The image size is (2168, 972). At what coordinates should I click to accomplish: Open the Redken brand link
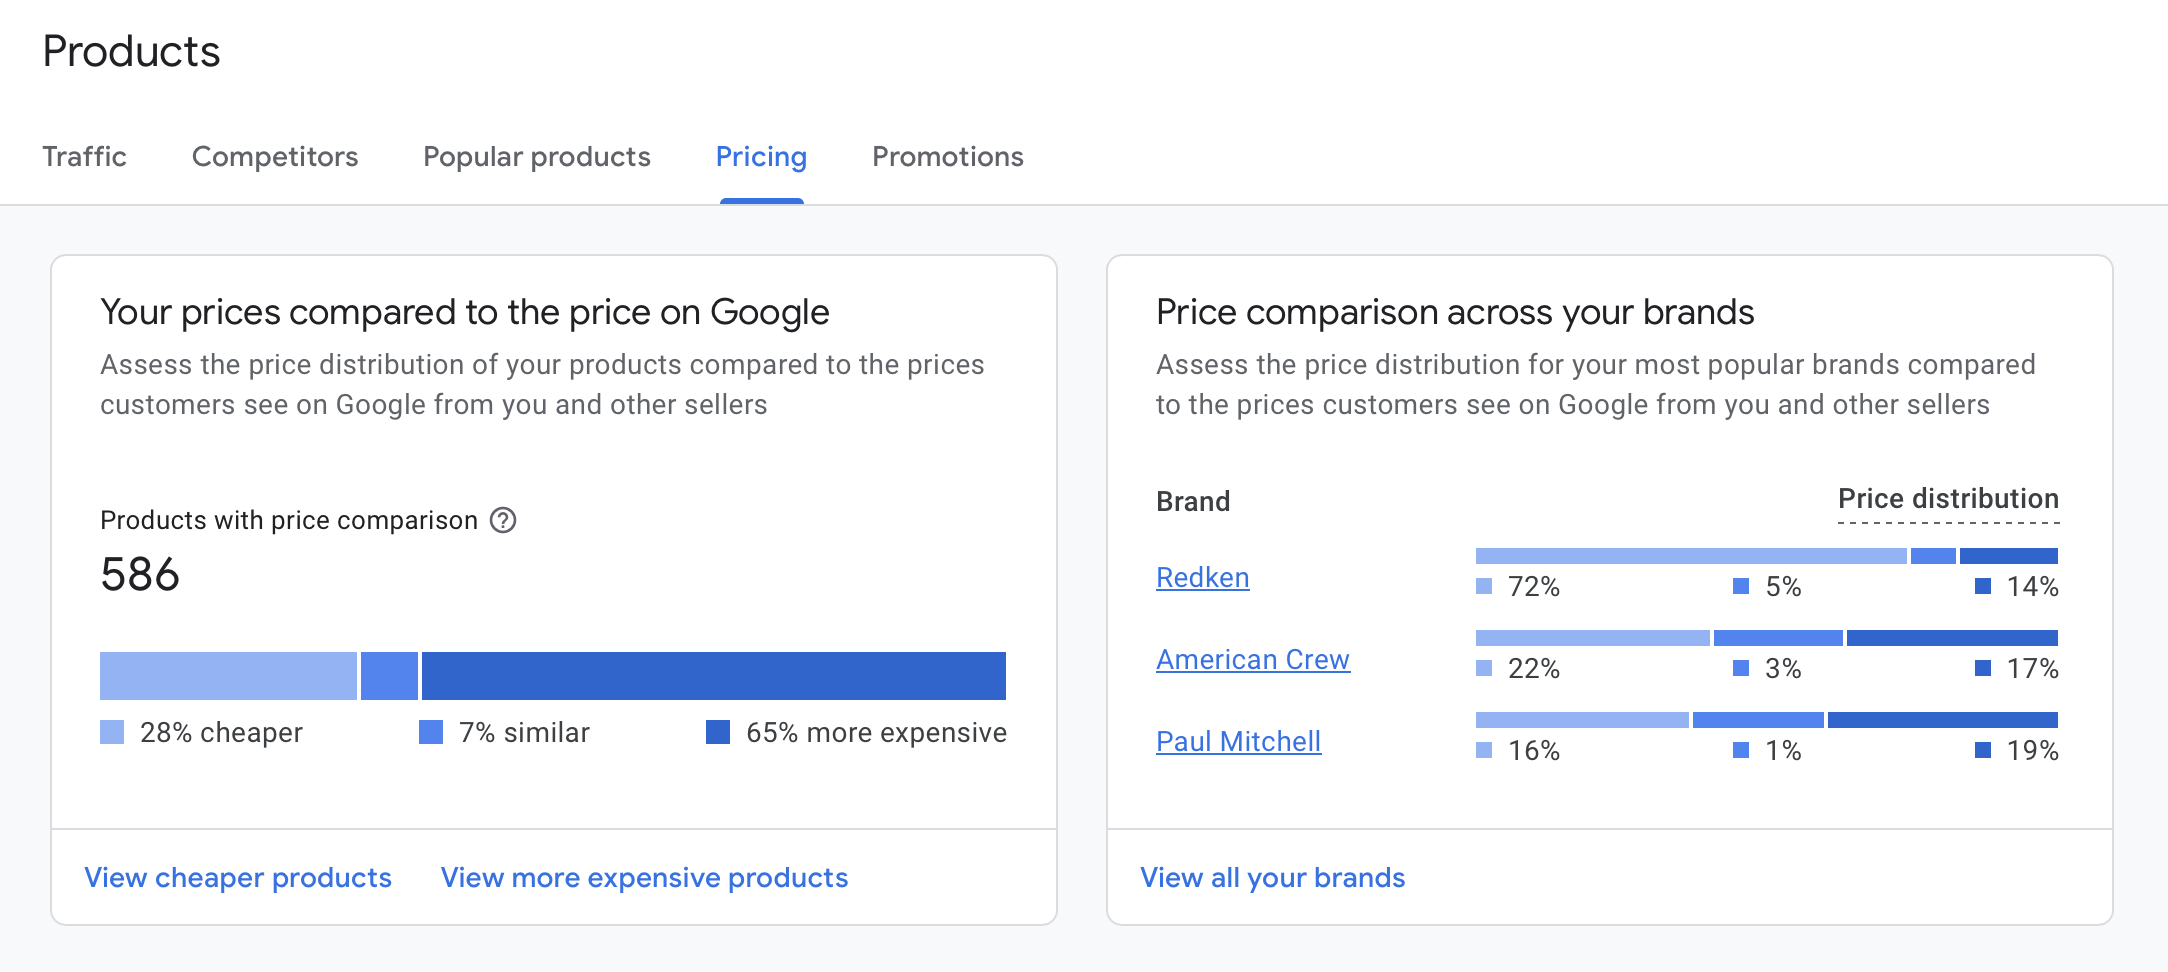[x=1203, y=577]
